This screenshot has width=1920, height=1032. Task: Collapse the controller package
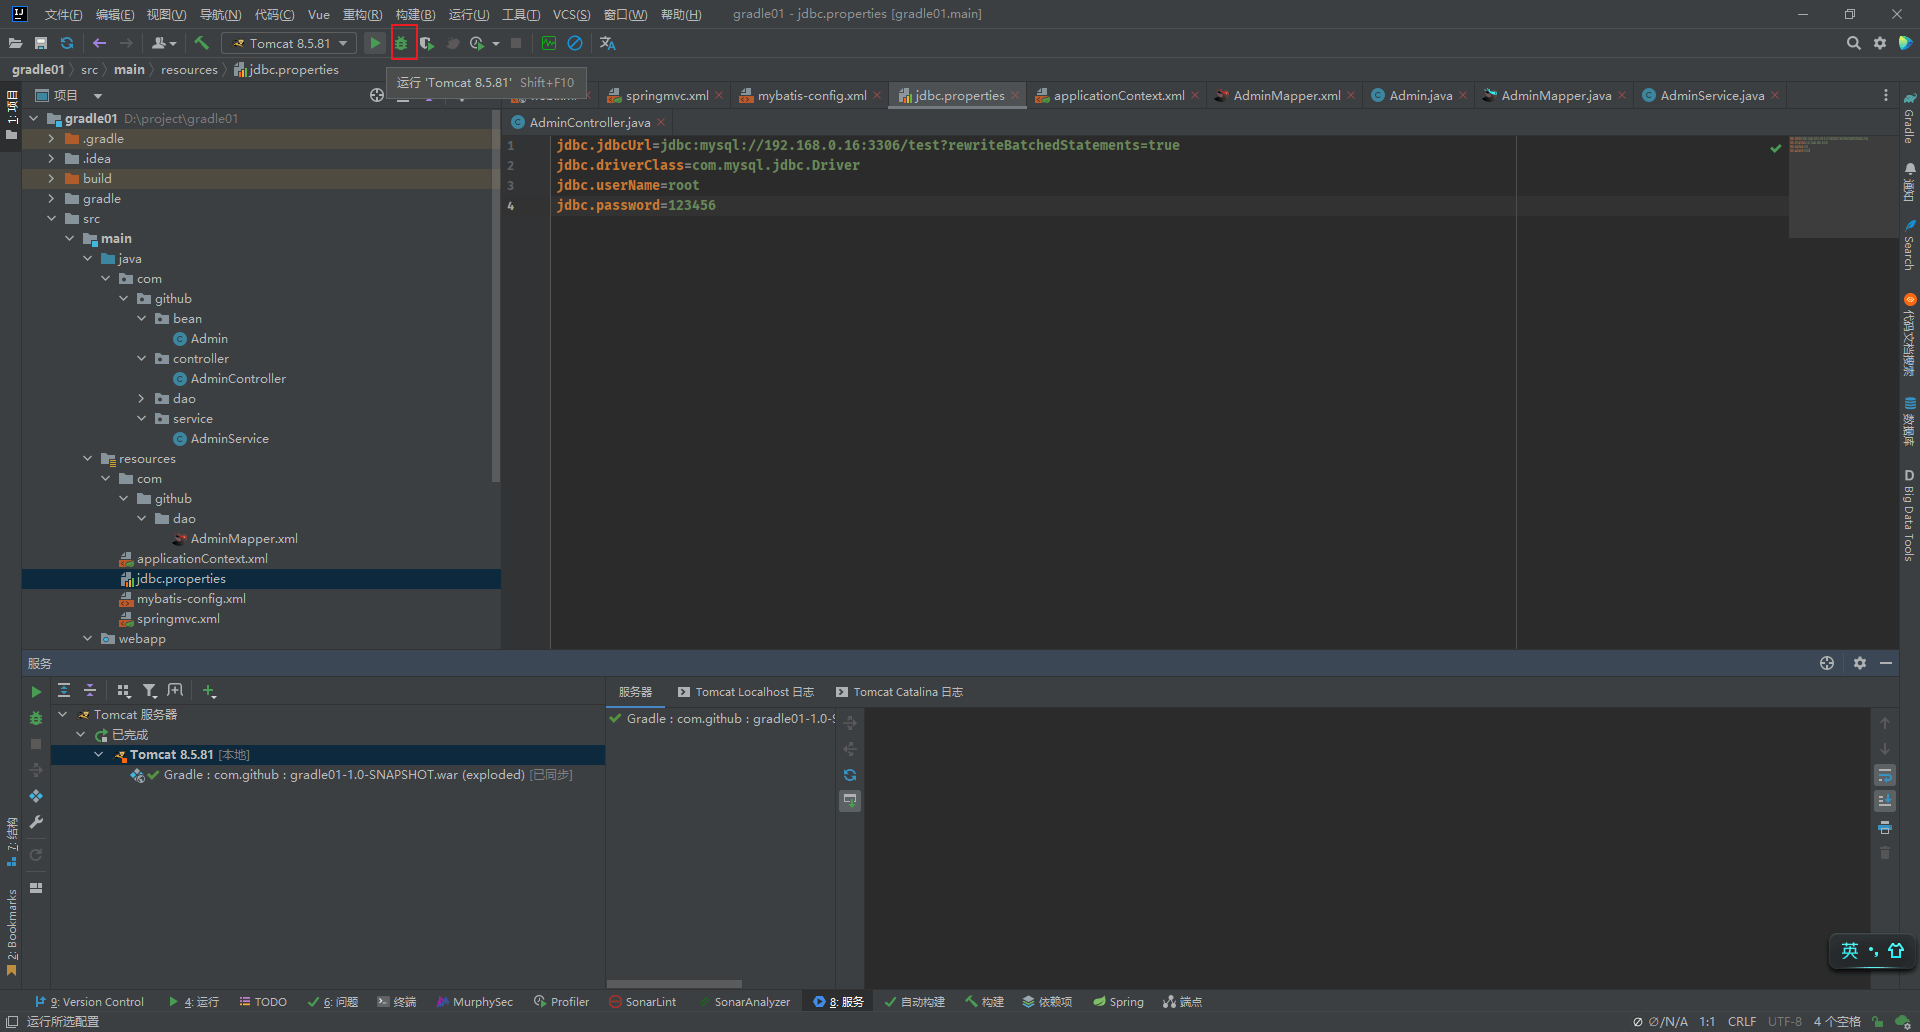tap(141, 359)
